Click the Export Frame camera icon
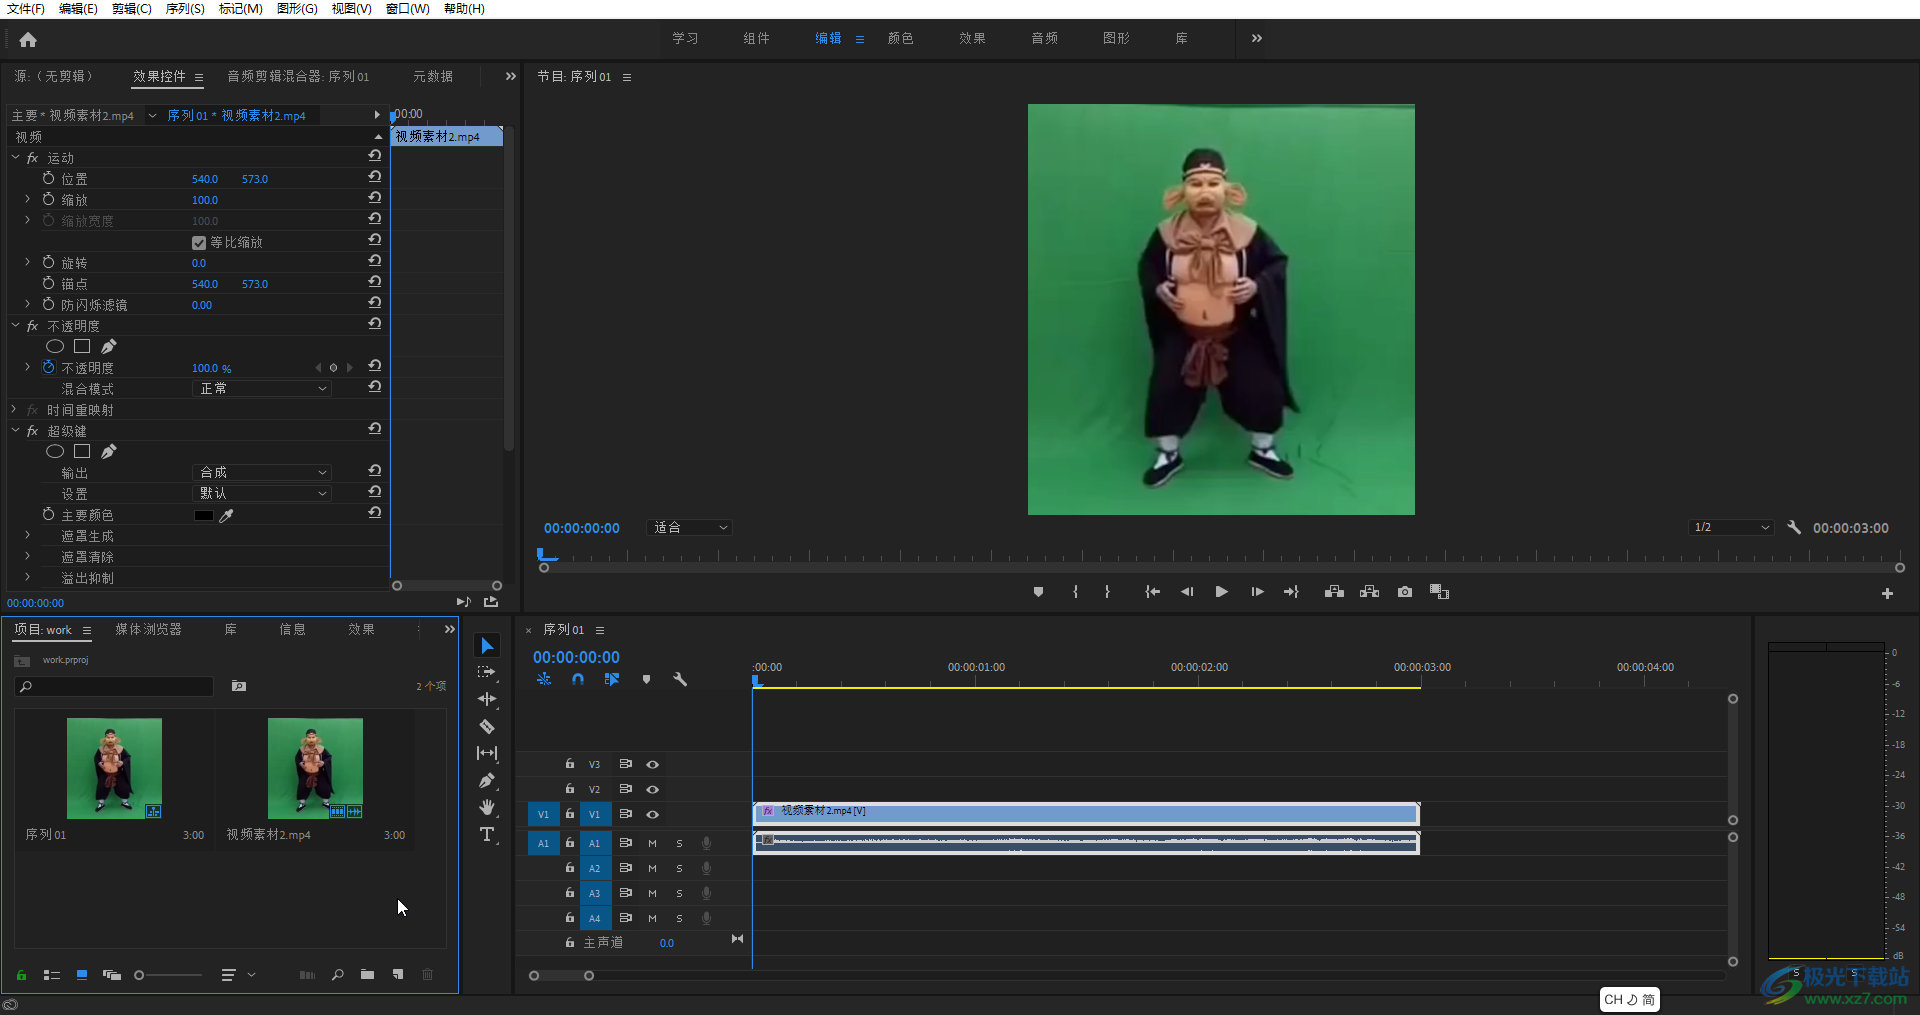 coord(1405,592)
